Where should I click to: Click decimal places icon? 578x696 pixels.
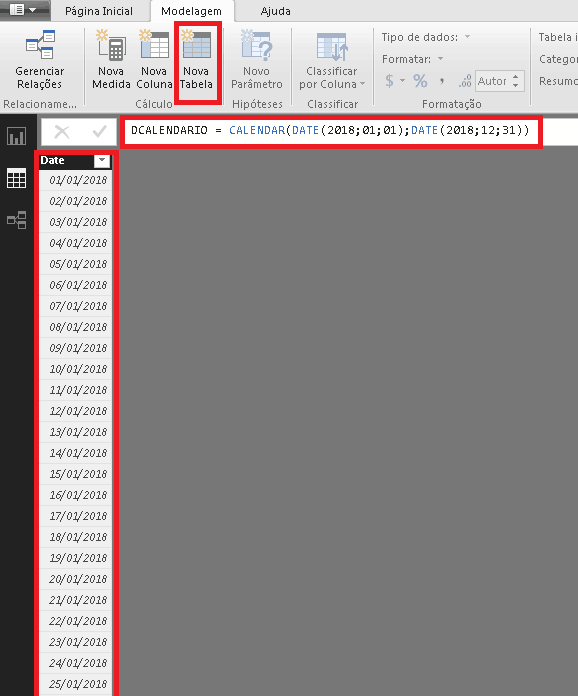click(x=465, y=81)
